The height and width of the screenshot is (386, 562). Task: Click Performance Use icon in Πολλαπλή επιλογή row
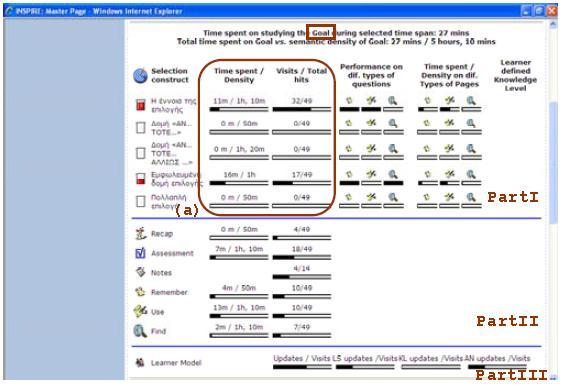click(x=371, y=197)
